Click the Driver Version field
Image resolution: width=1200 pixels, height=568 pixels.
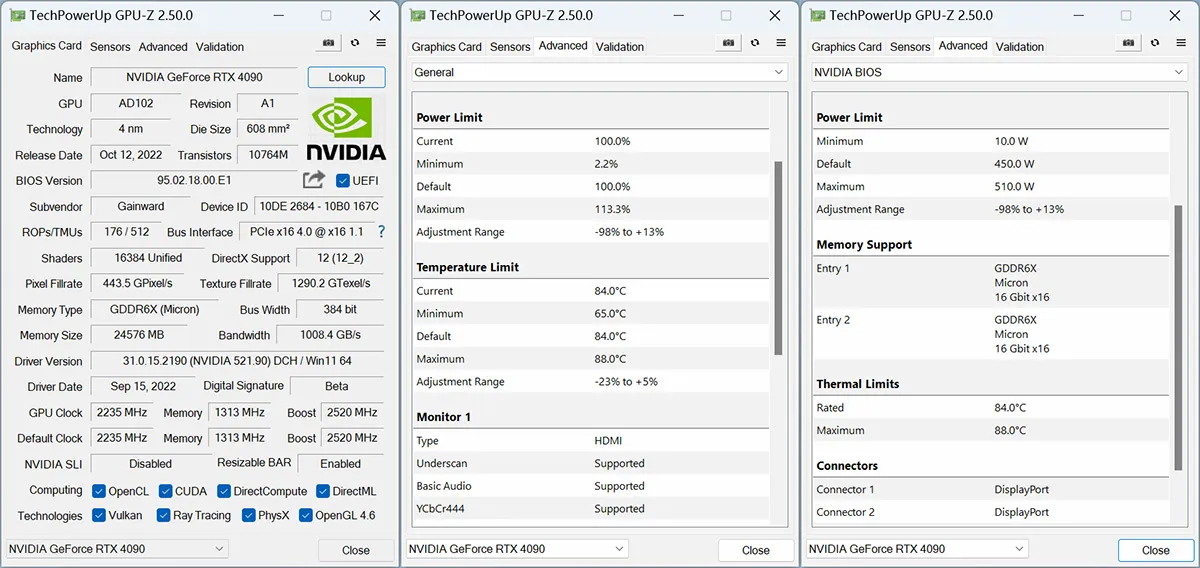point(237,361)
